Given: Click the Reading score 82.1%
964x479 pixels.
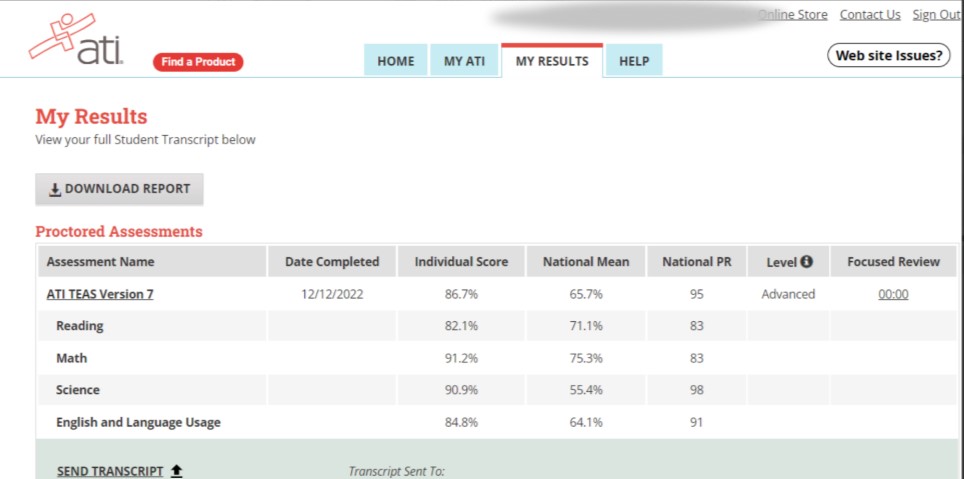Looking at the screenshot, I should 461,326.
